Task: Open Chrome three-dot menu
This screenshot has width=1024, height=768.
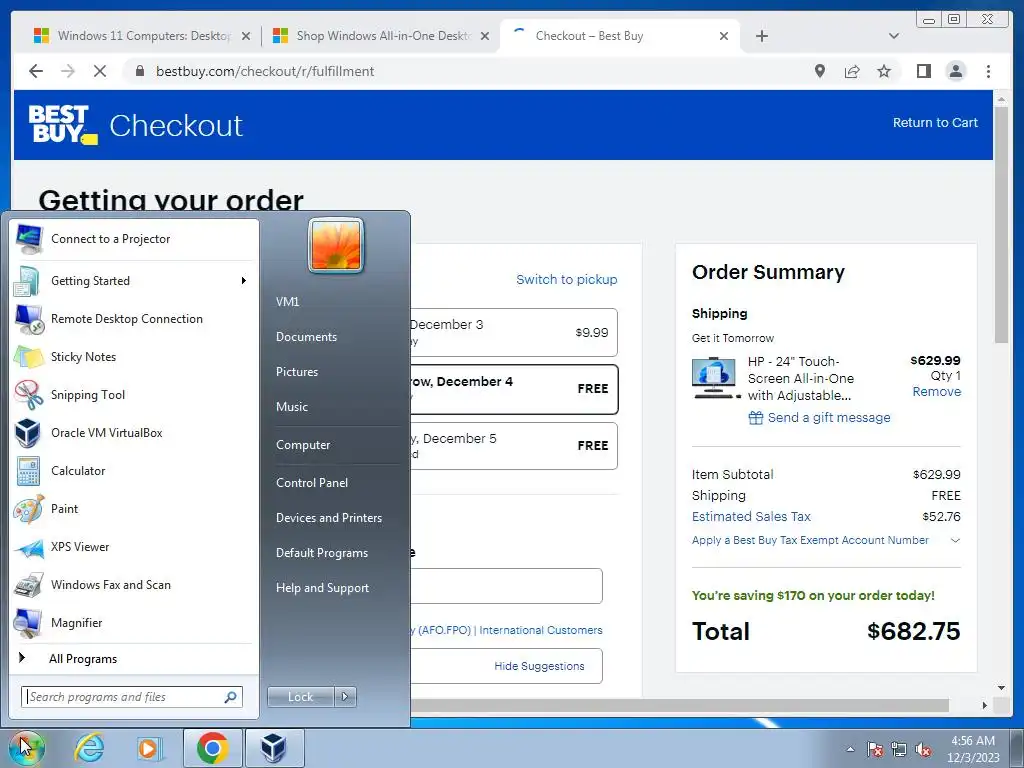Action: (988, 71)
